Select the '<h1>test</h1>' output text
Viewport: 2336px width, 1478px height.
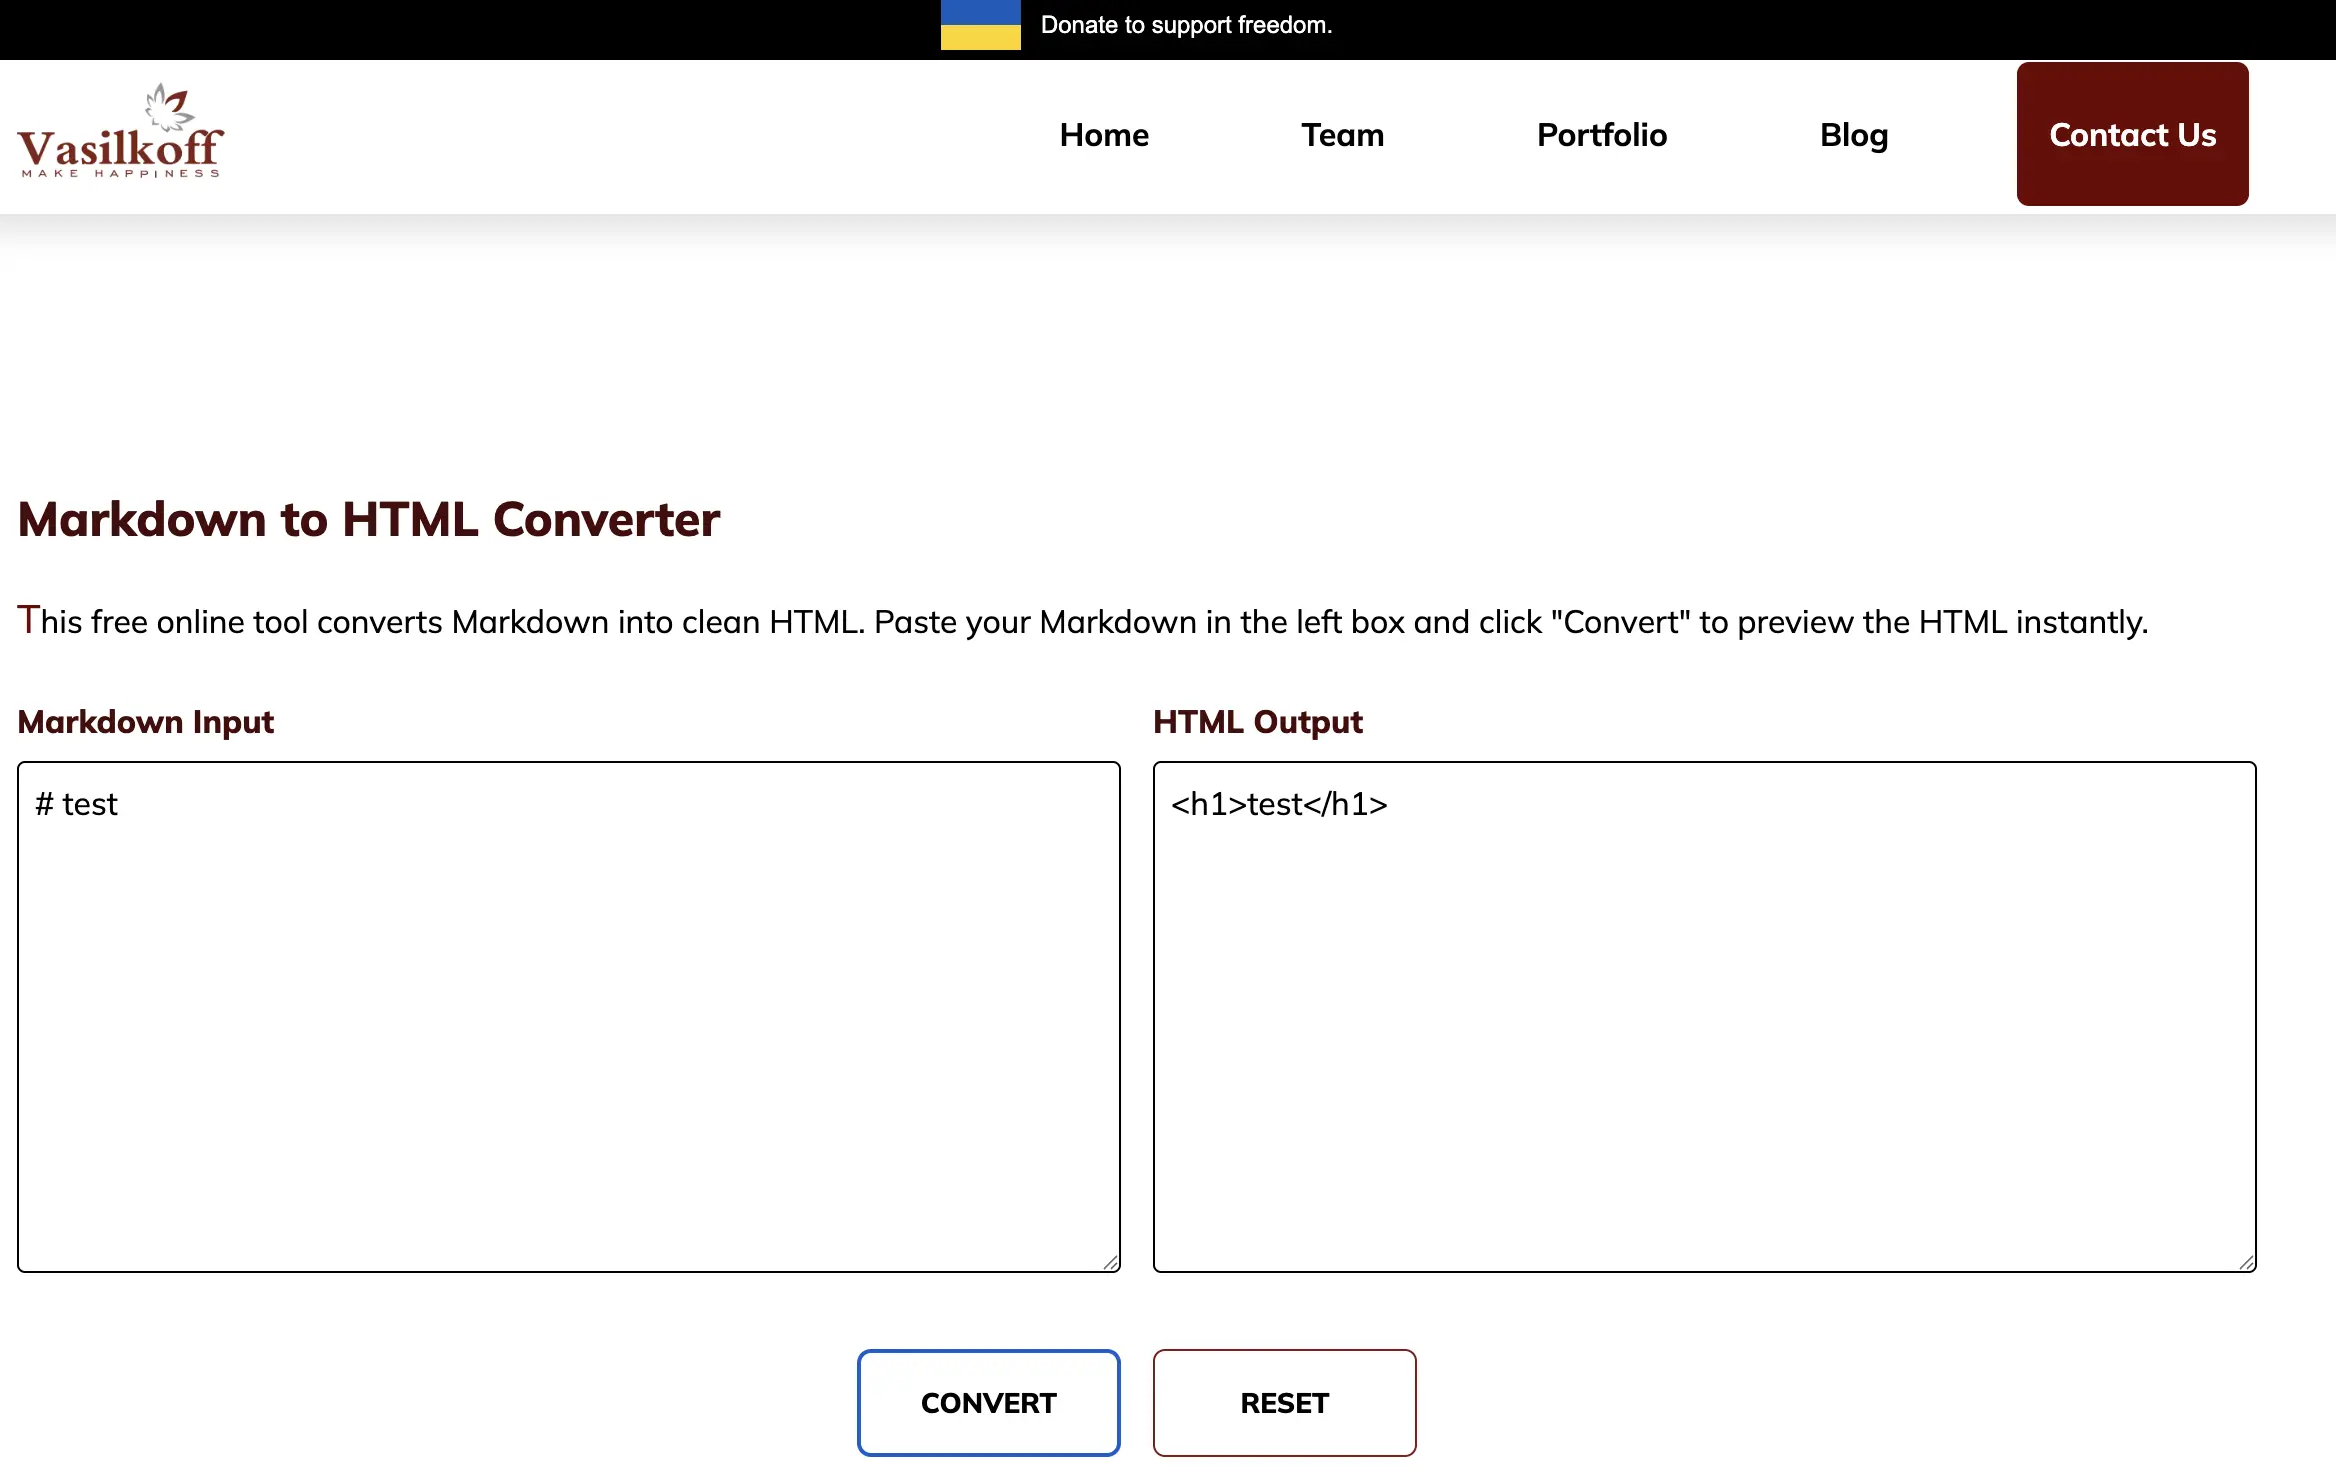tap(1280, 803)
